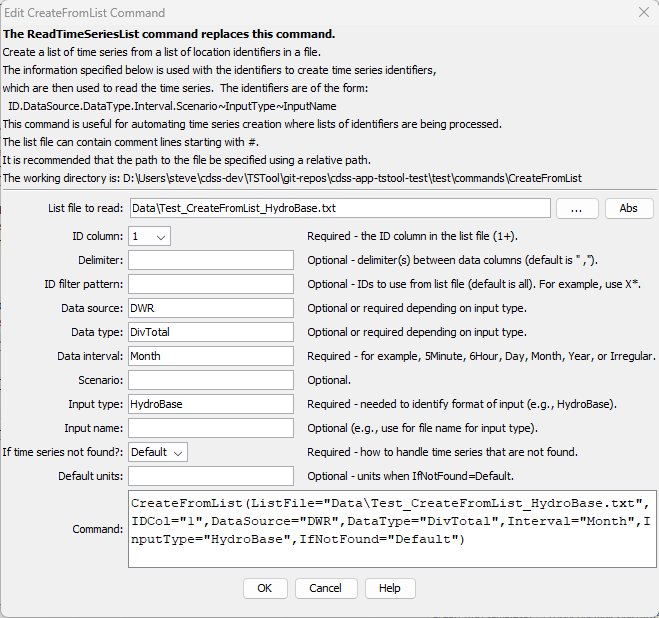Image resolution: width=659 pixels, height=618 pixels.
Task: Click the Input name file name hint
Action: coord(422,428)
